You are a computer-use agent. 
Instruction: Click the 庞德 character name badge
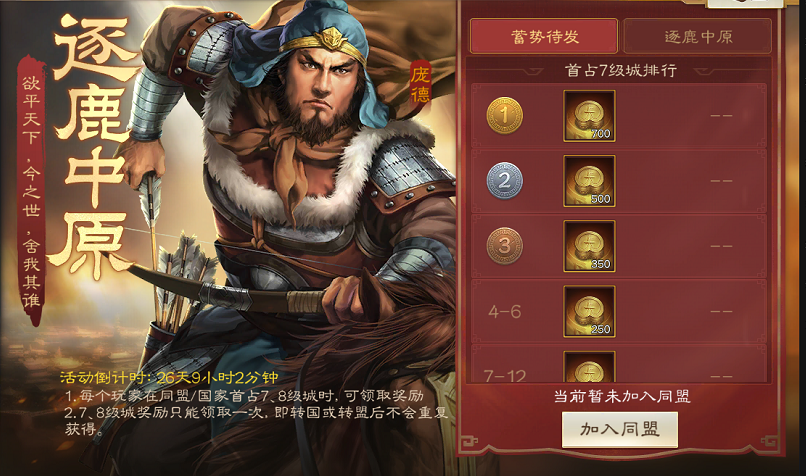click(x=419, y=83)
